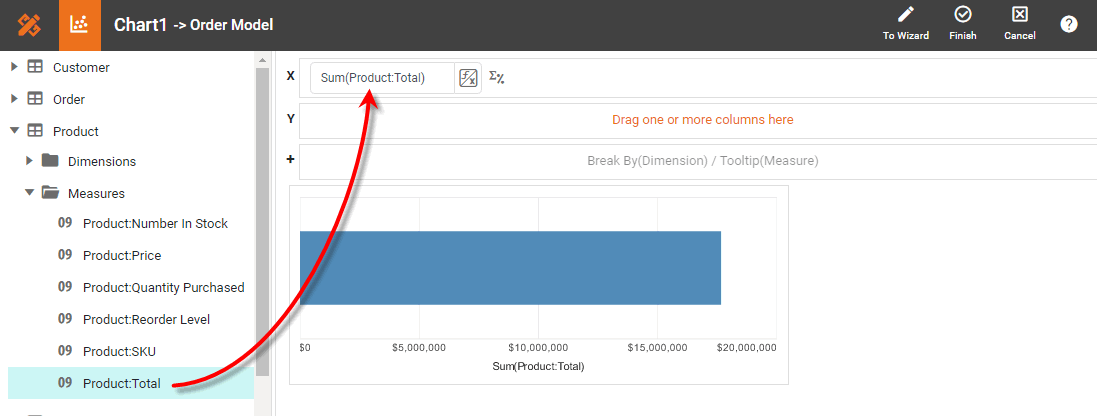Click the Cancel X icon

(1019, 15)
